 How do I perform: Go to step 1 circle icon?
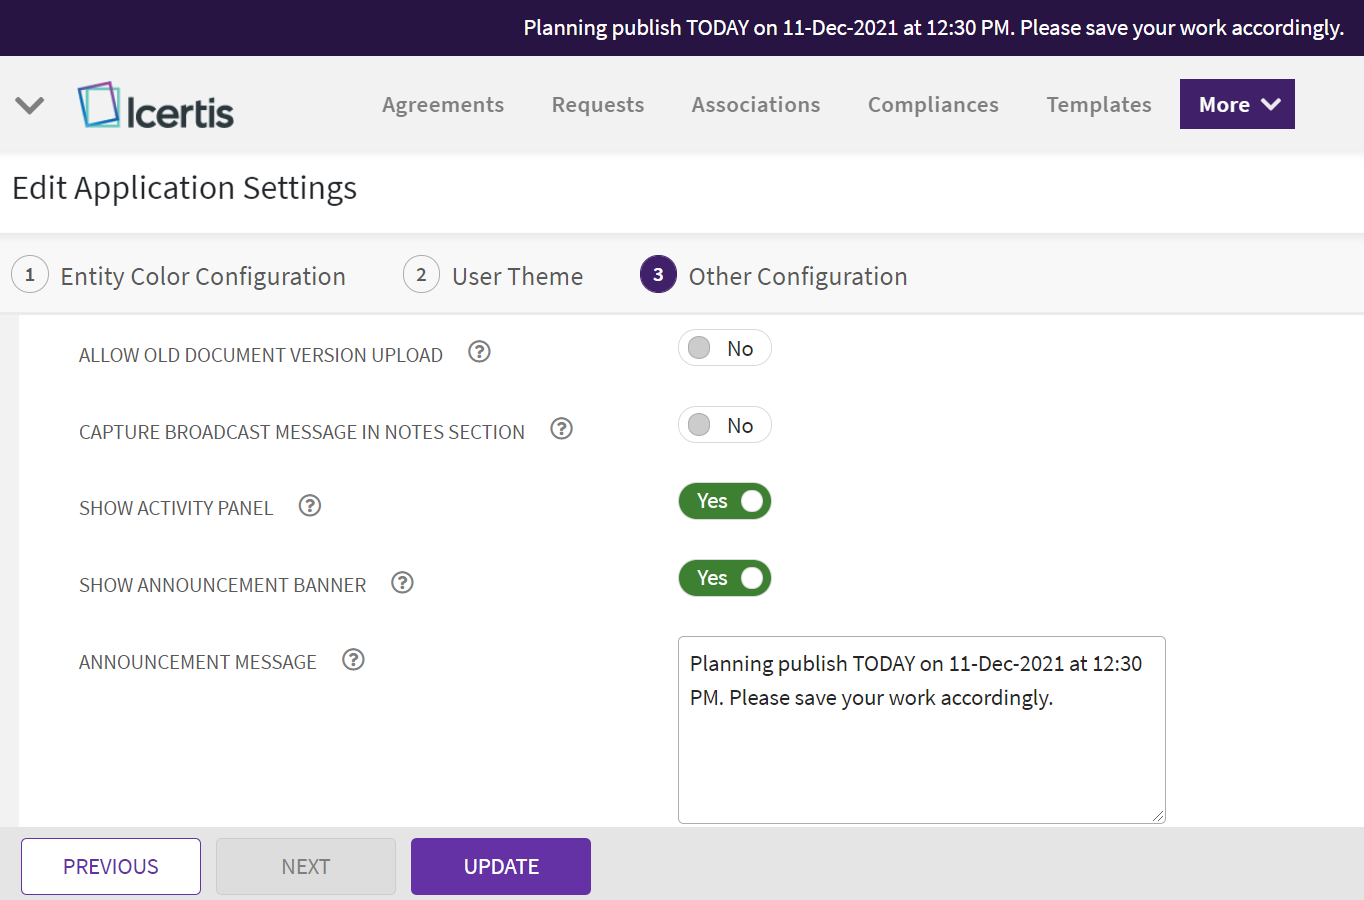pos(30,275)
